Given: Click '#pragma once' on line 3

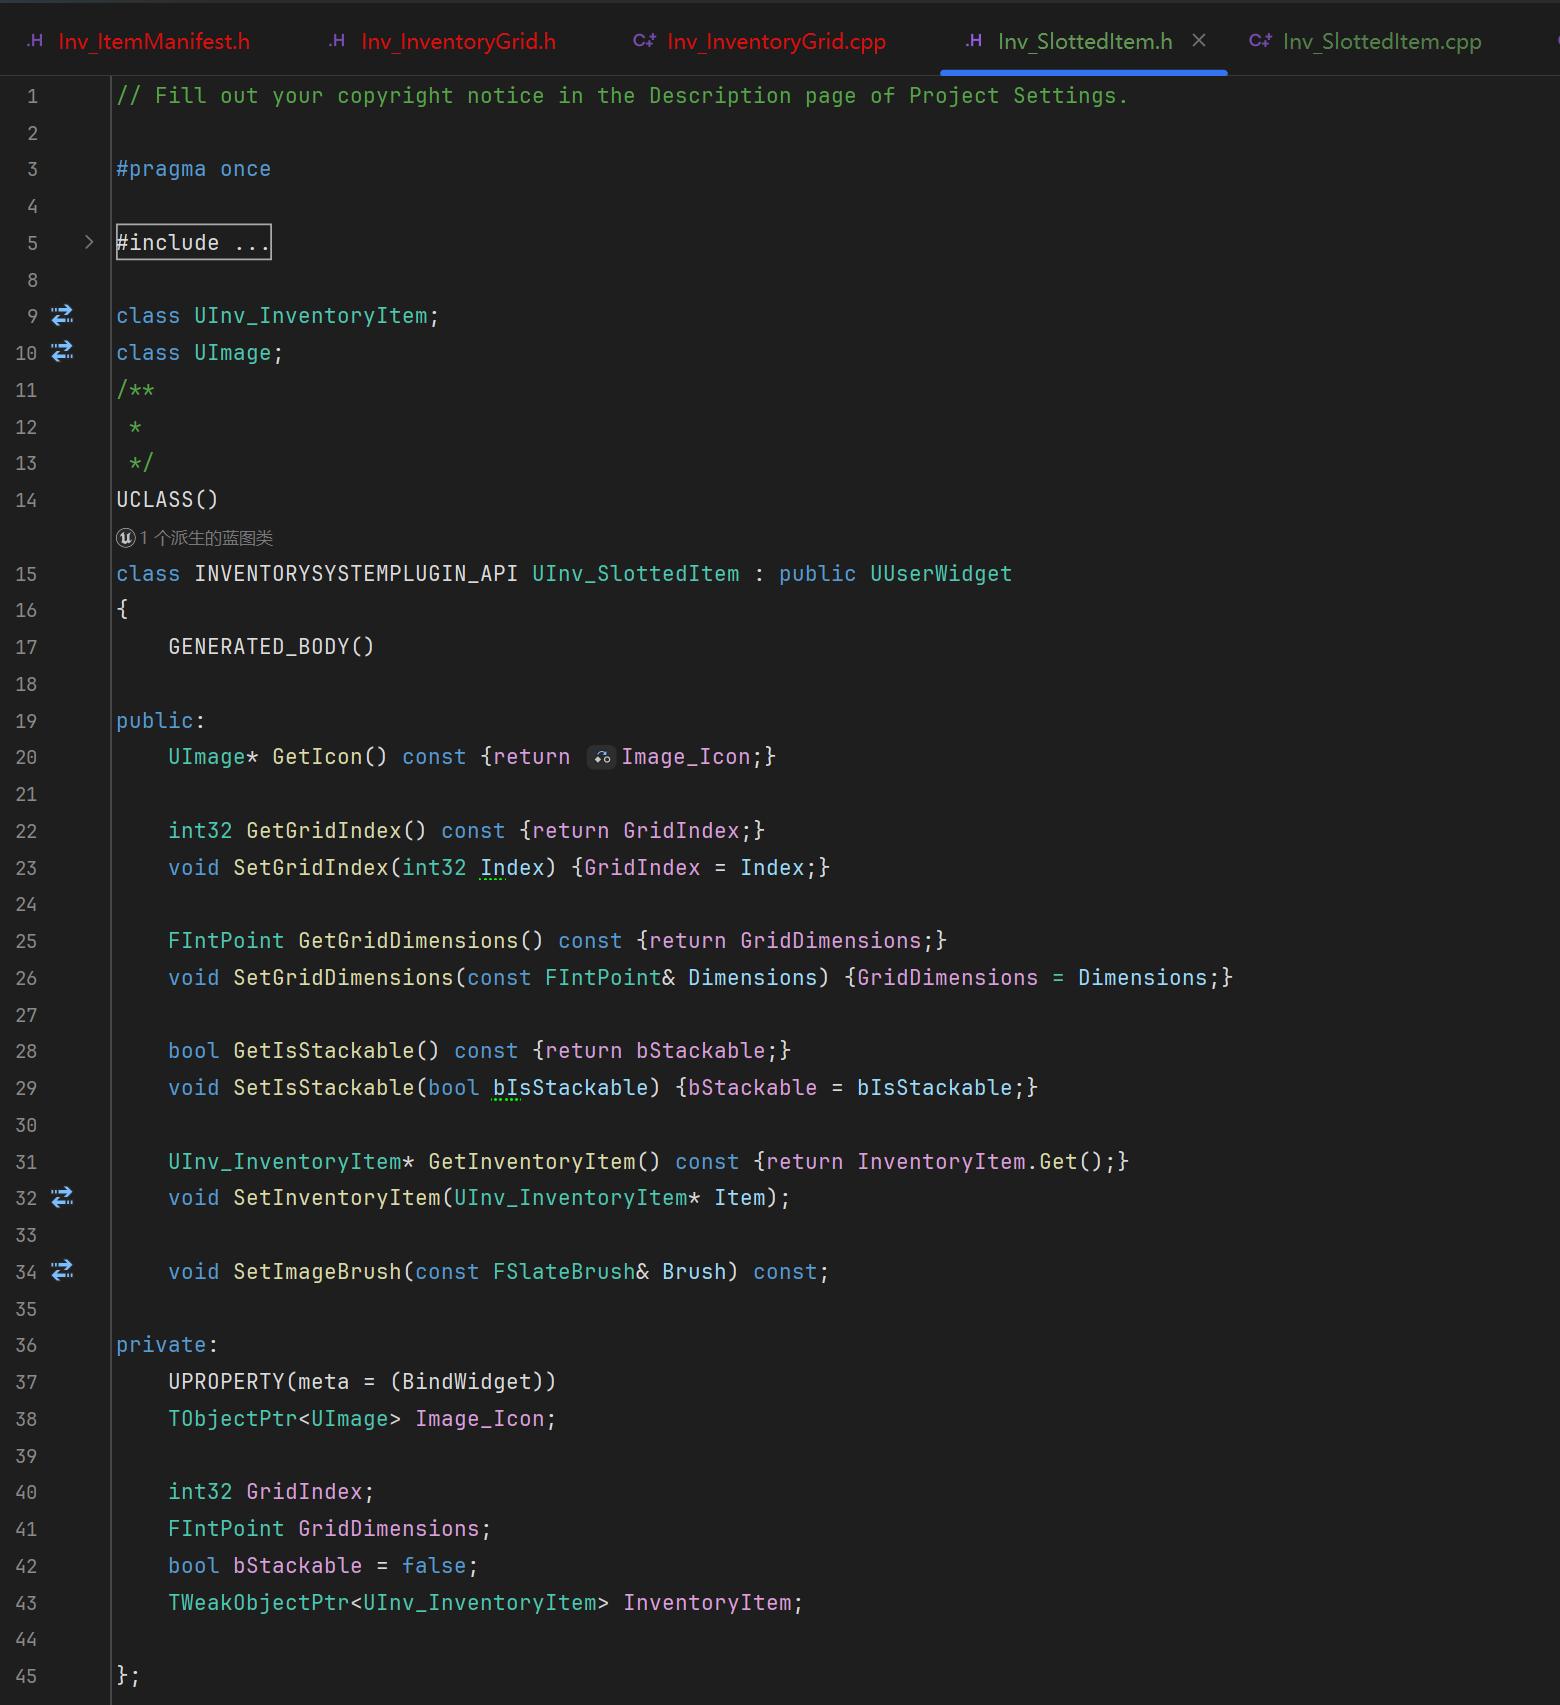Looking at the screenshot, I should pyautogui.click(x=193, y=169).
